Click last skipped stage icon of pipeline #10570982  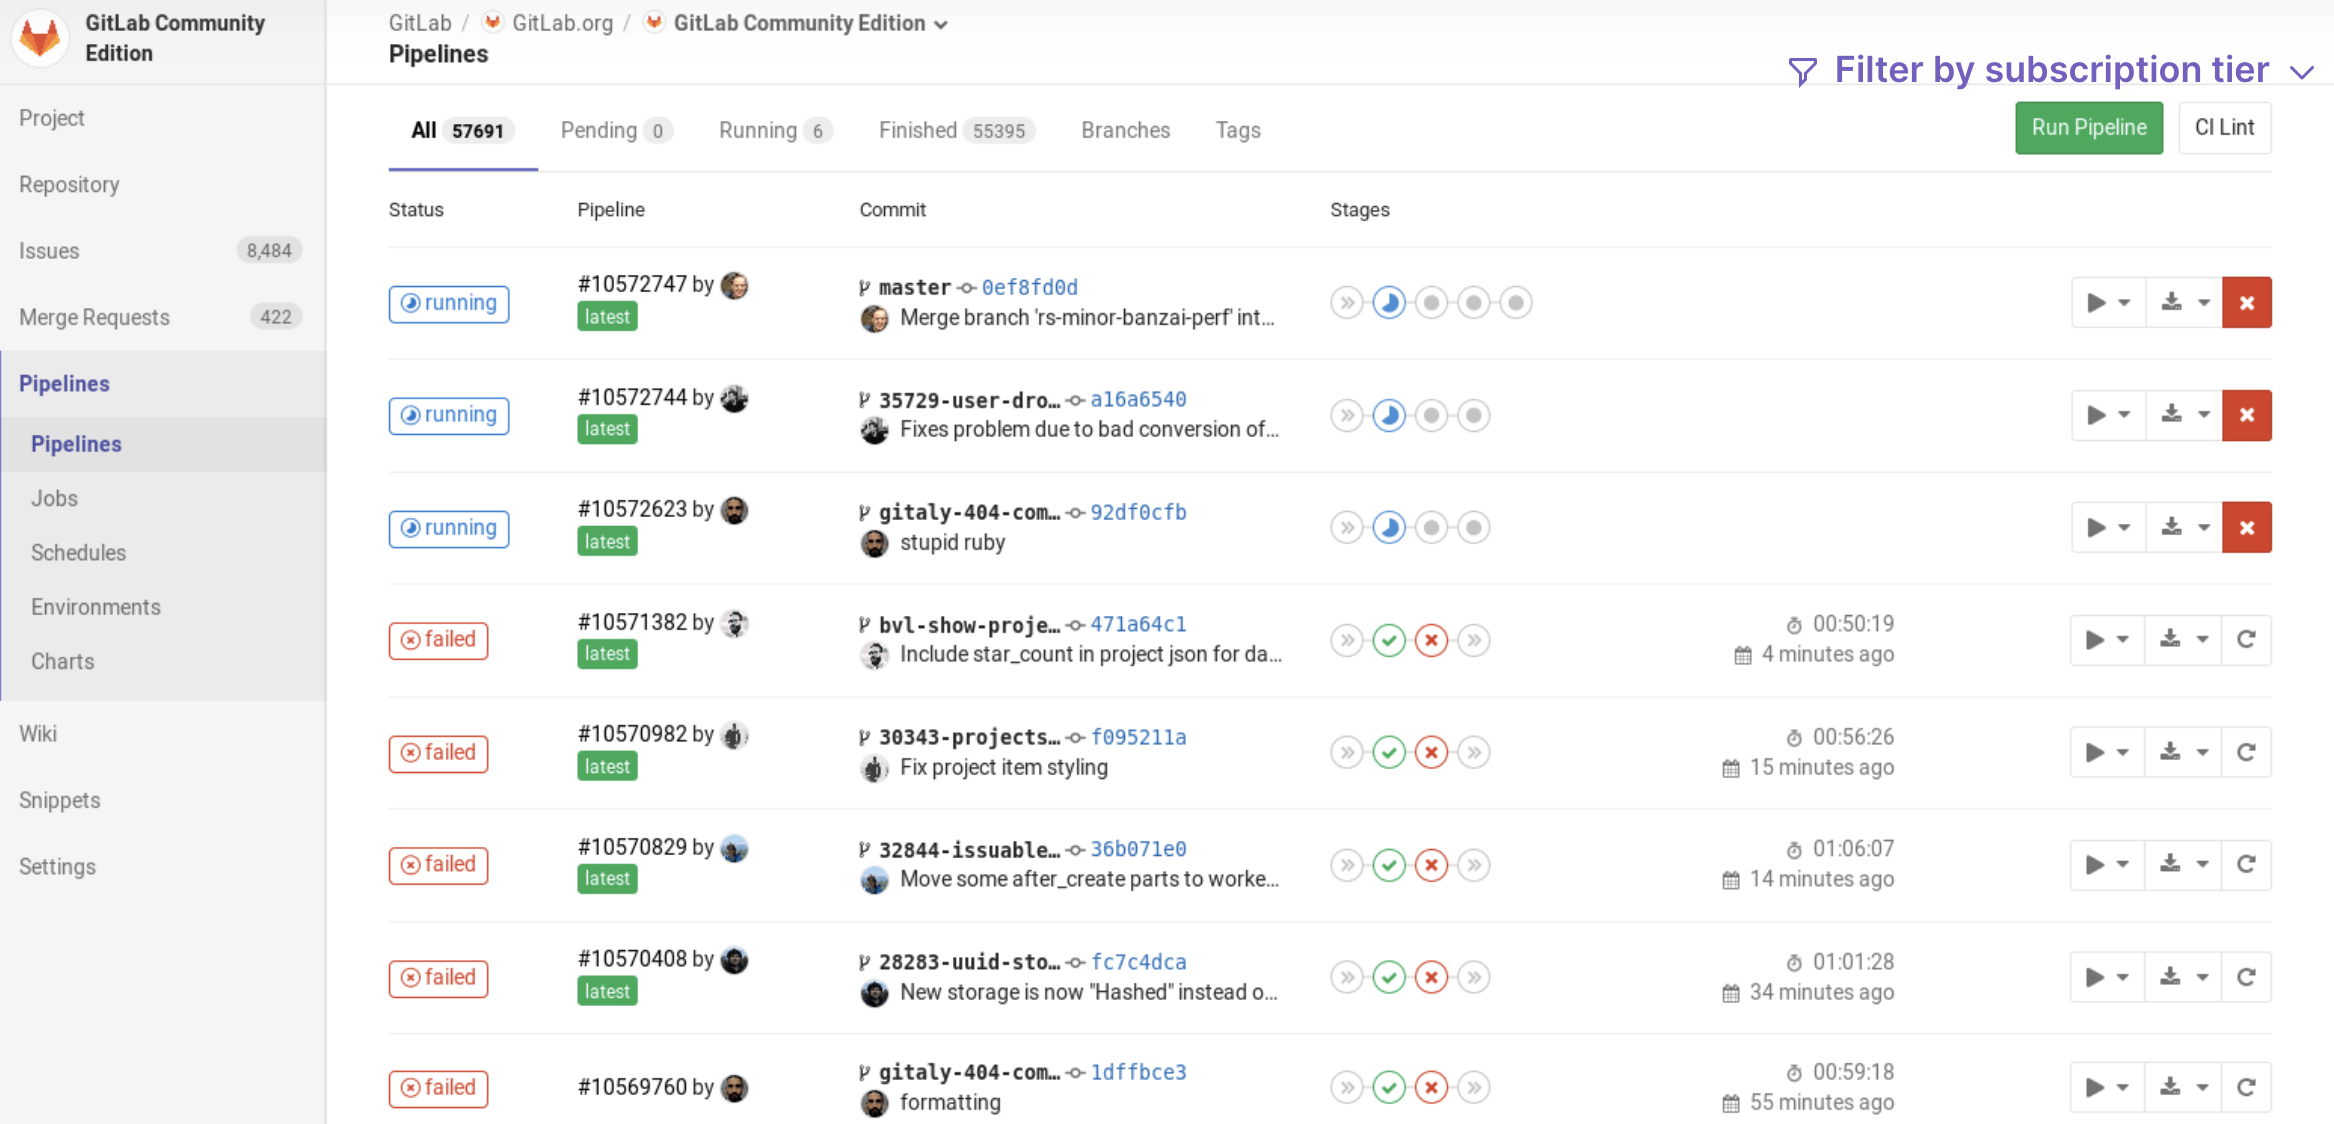(x=1474, y=752)
